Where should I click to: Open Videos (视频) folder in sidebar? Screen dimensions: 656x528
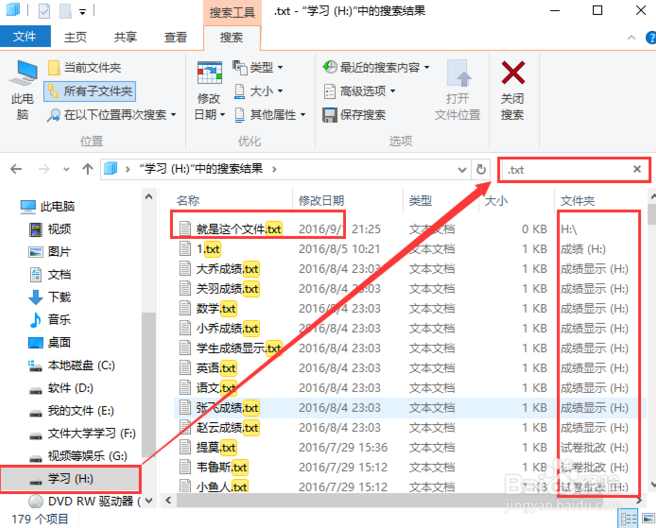[50, 229]
